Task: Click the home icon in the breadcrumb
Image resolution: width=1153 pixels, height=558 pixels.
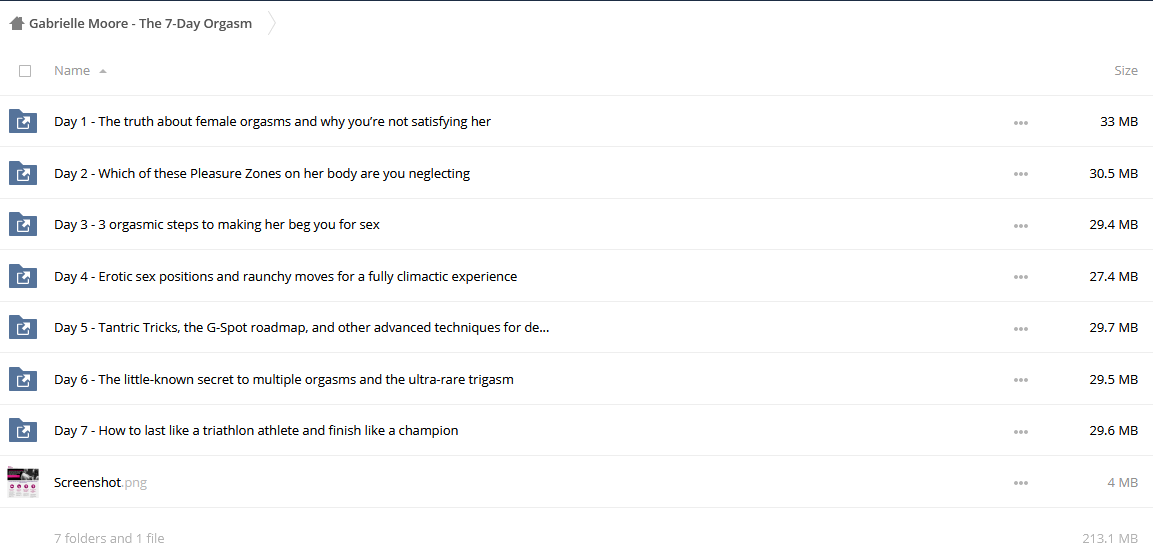Action: click(x=17, y=24)
